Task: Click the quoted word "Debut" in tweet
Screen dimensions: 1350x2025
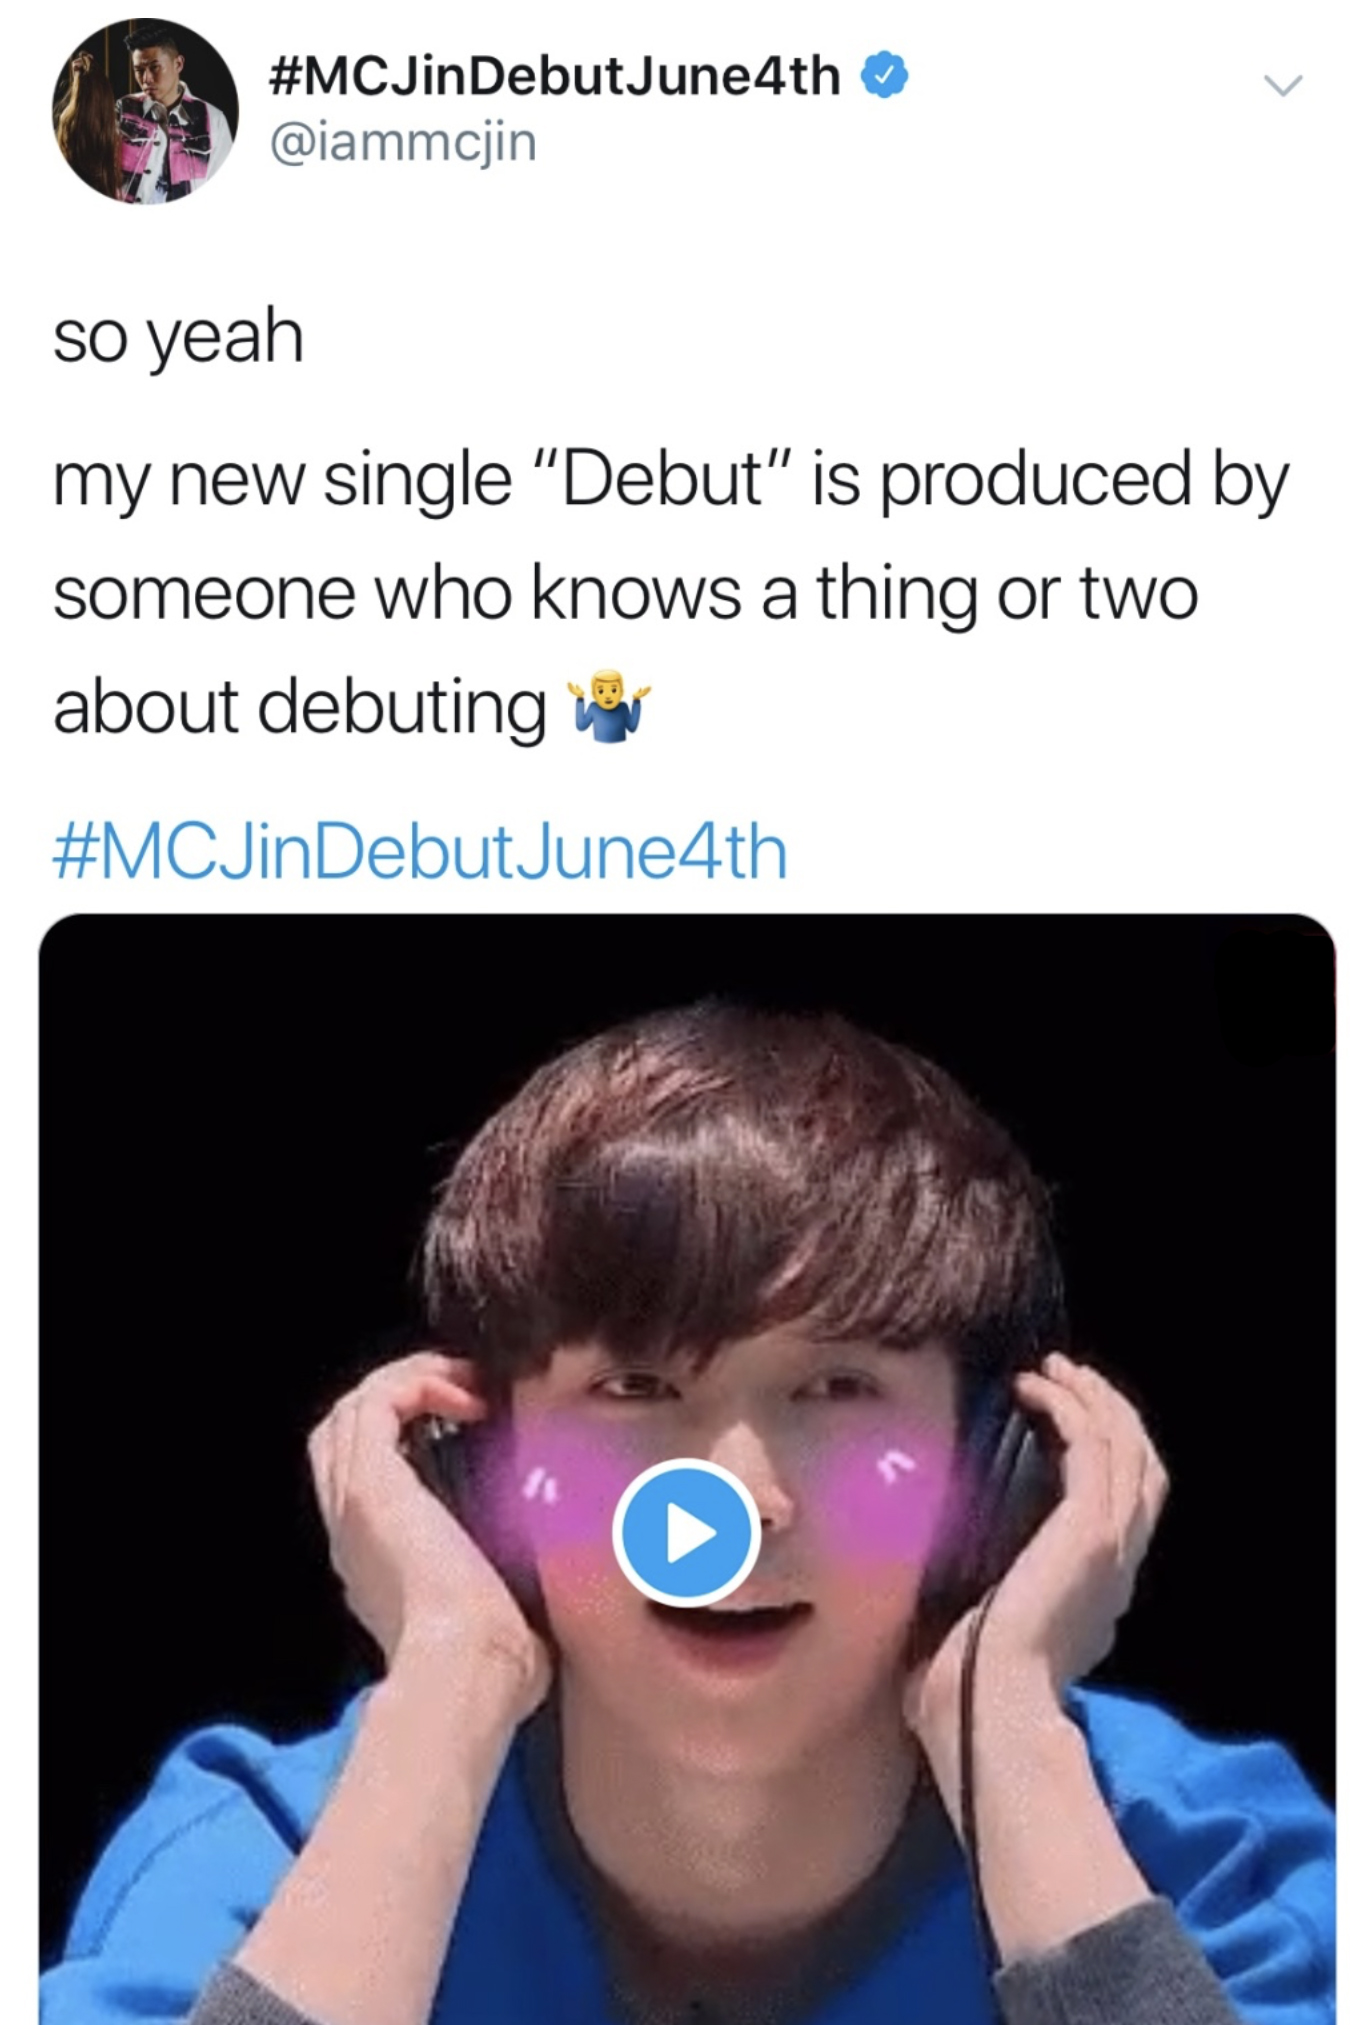Action: tap(665, 480)
